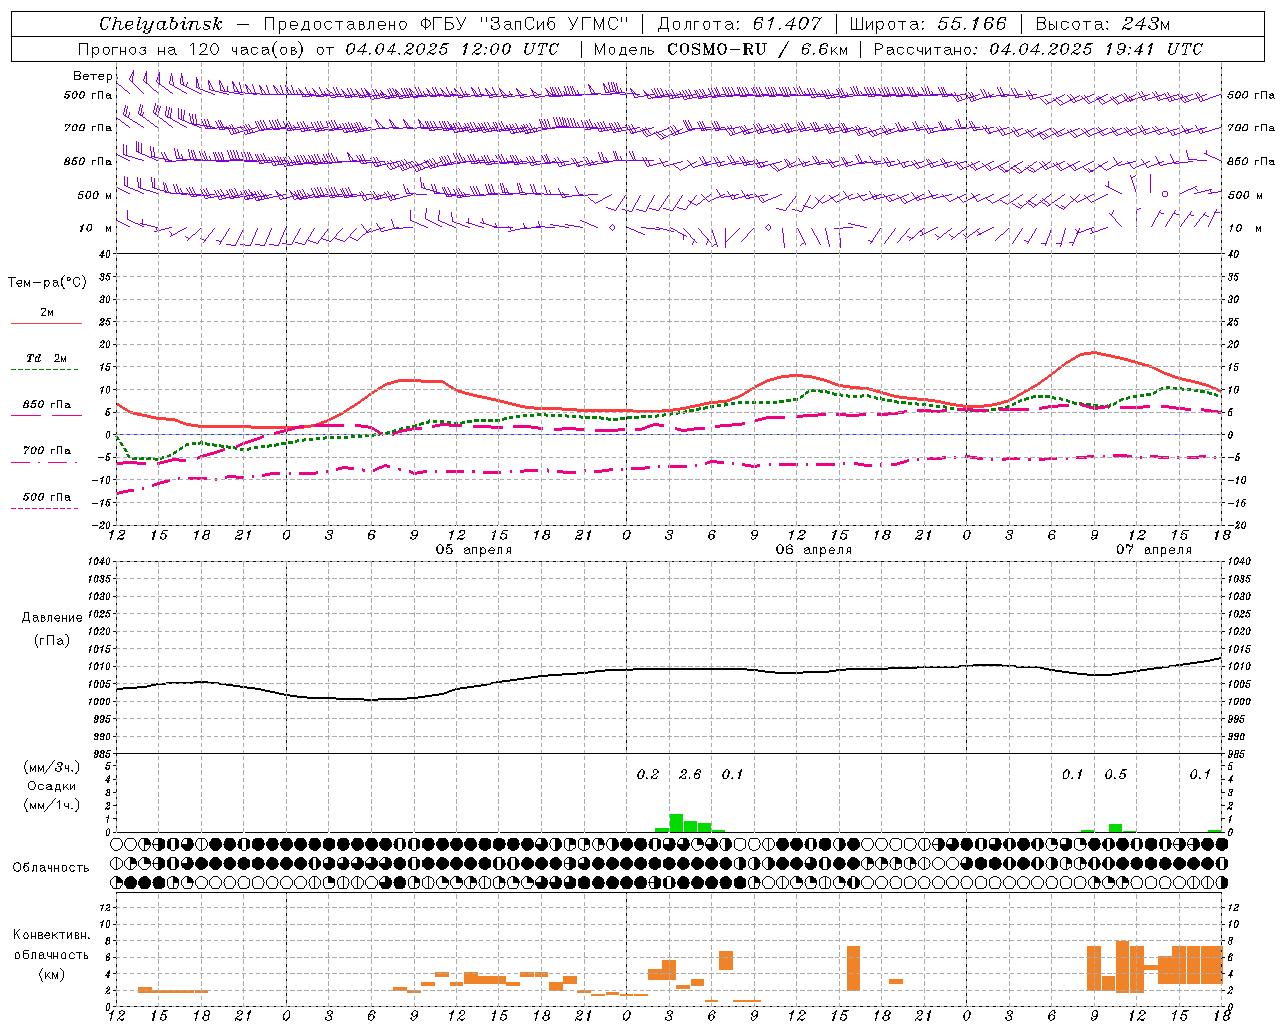Image resolution: width=1280 pixels, height=1024 pixels.
Task: Click the Тем-ра(°C) temperature panel label
Action: [x=47, y=282]
